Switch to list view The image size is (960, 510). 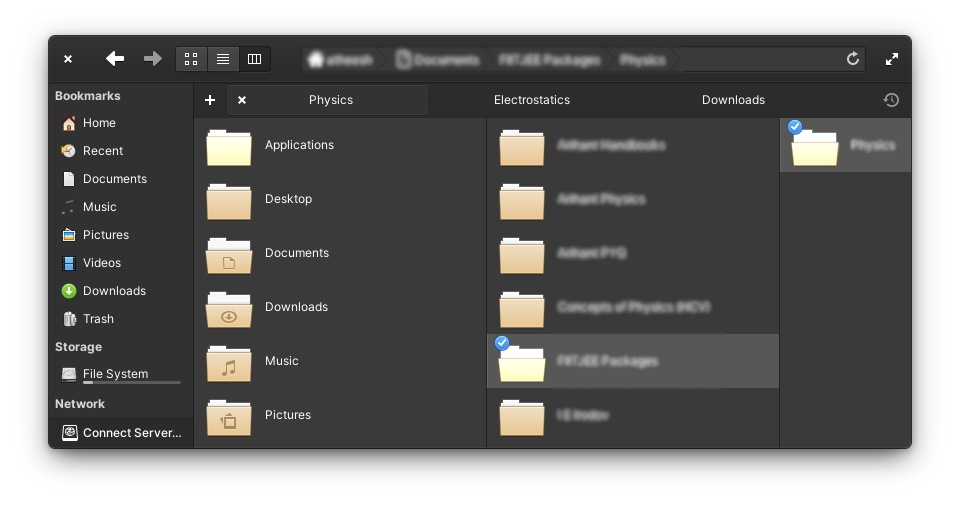tap(223, 59)
